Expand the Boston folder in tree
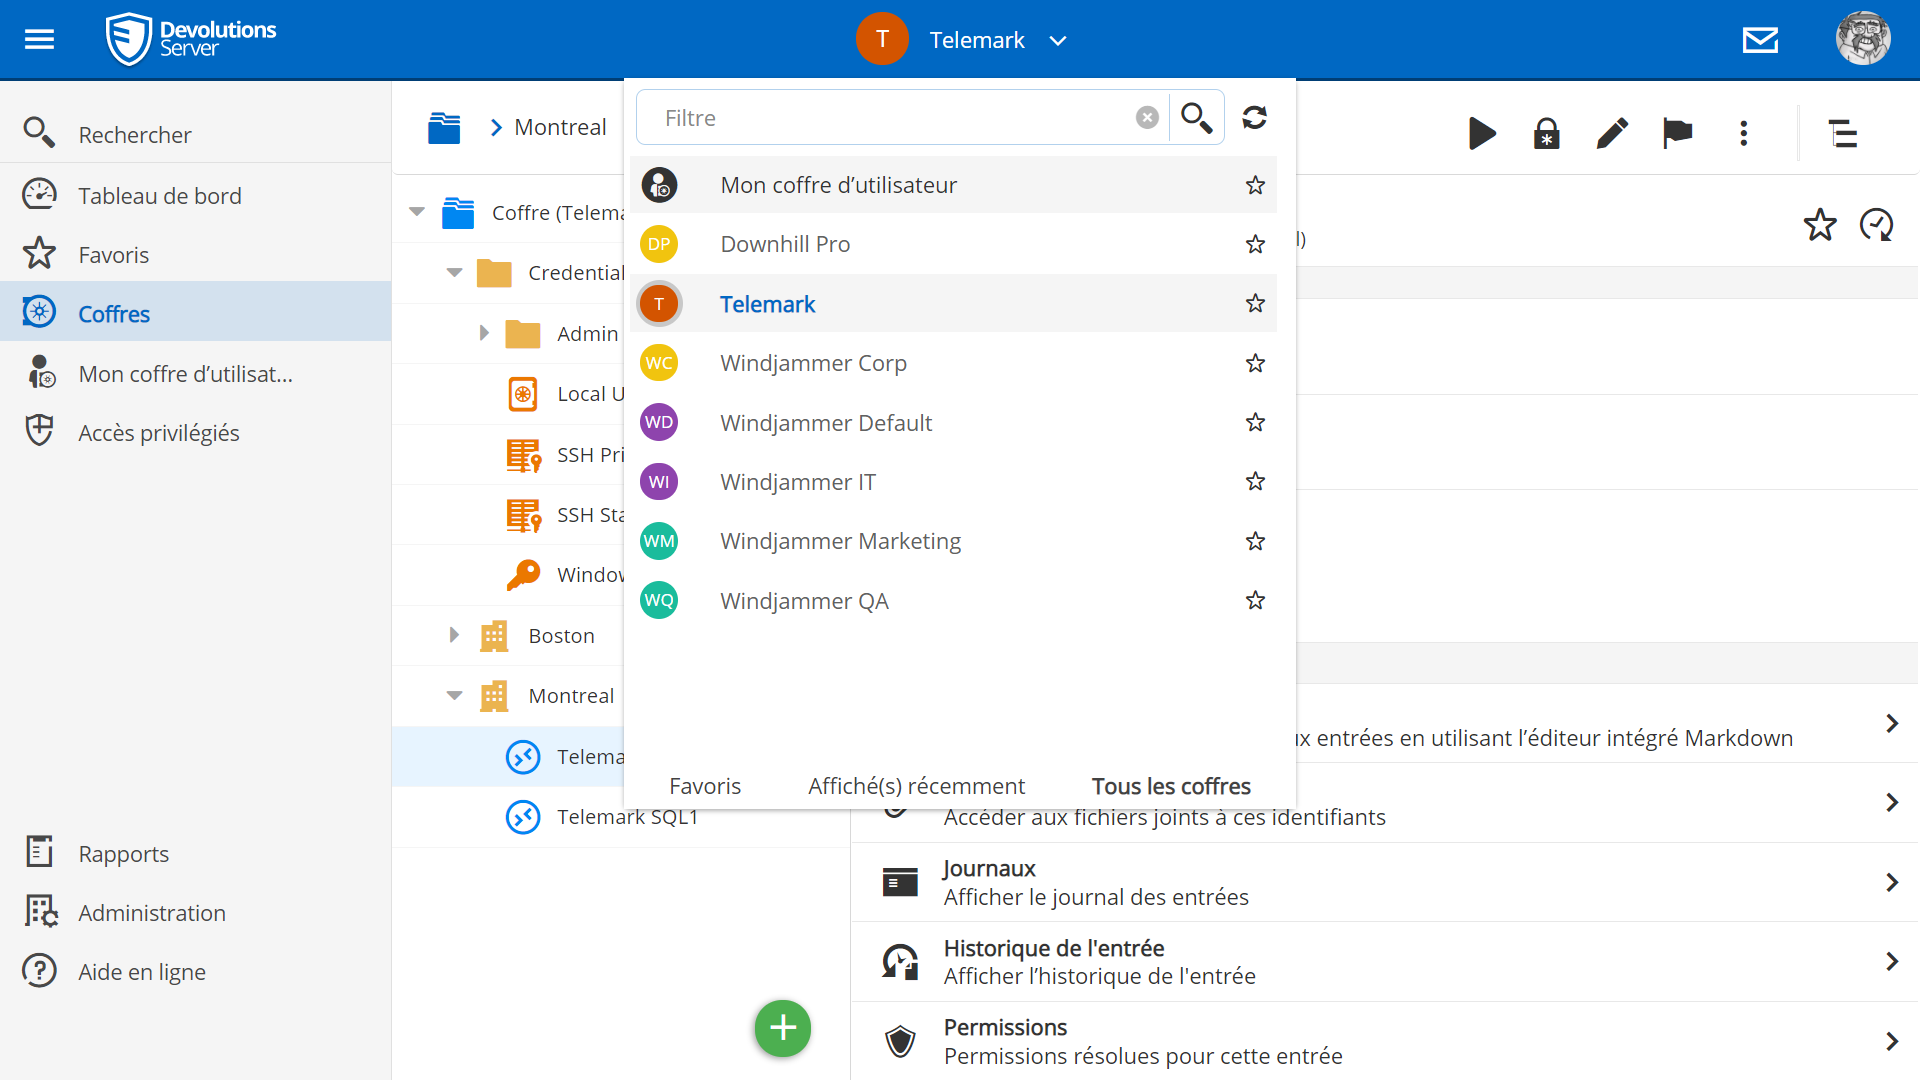This screenshot has width=1920, height=1080. (454, 635)
